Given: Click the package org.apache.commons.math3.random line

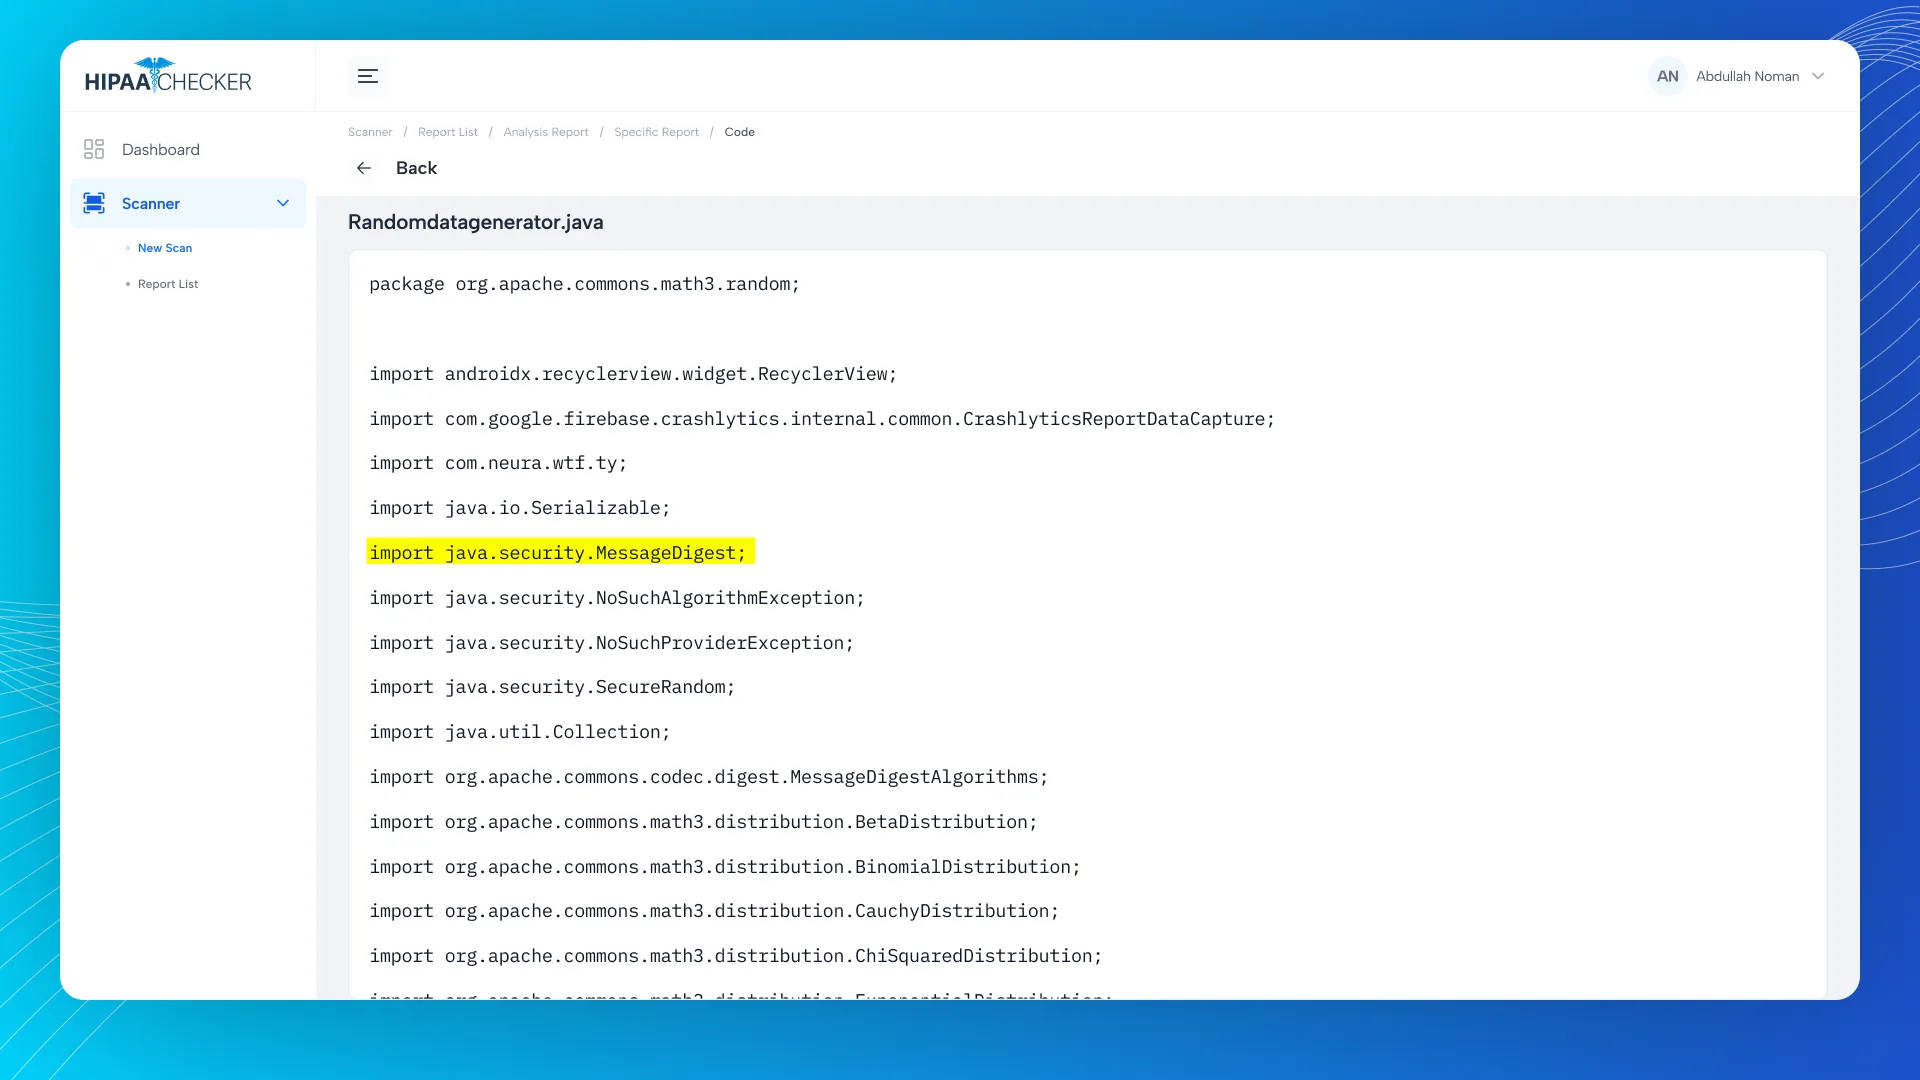Looking at the screenshot, I should (585, 284).
